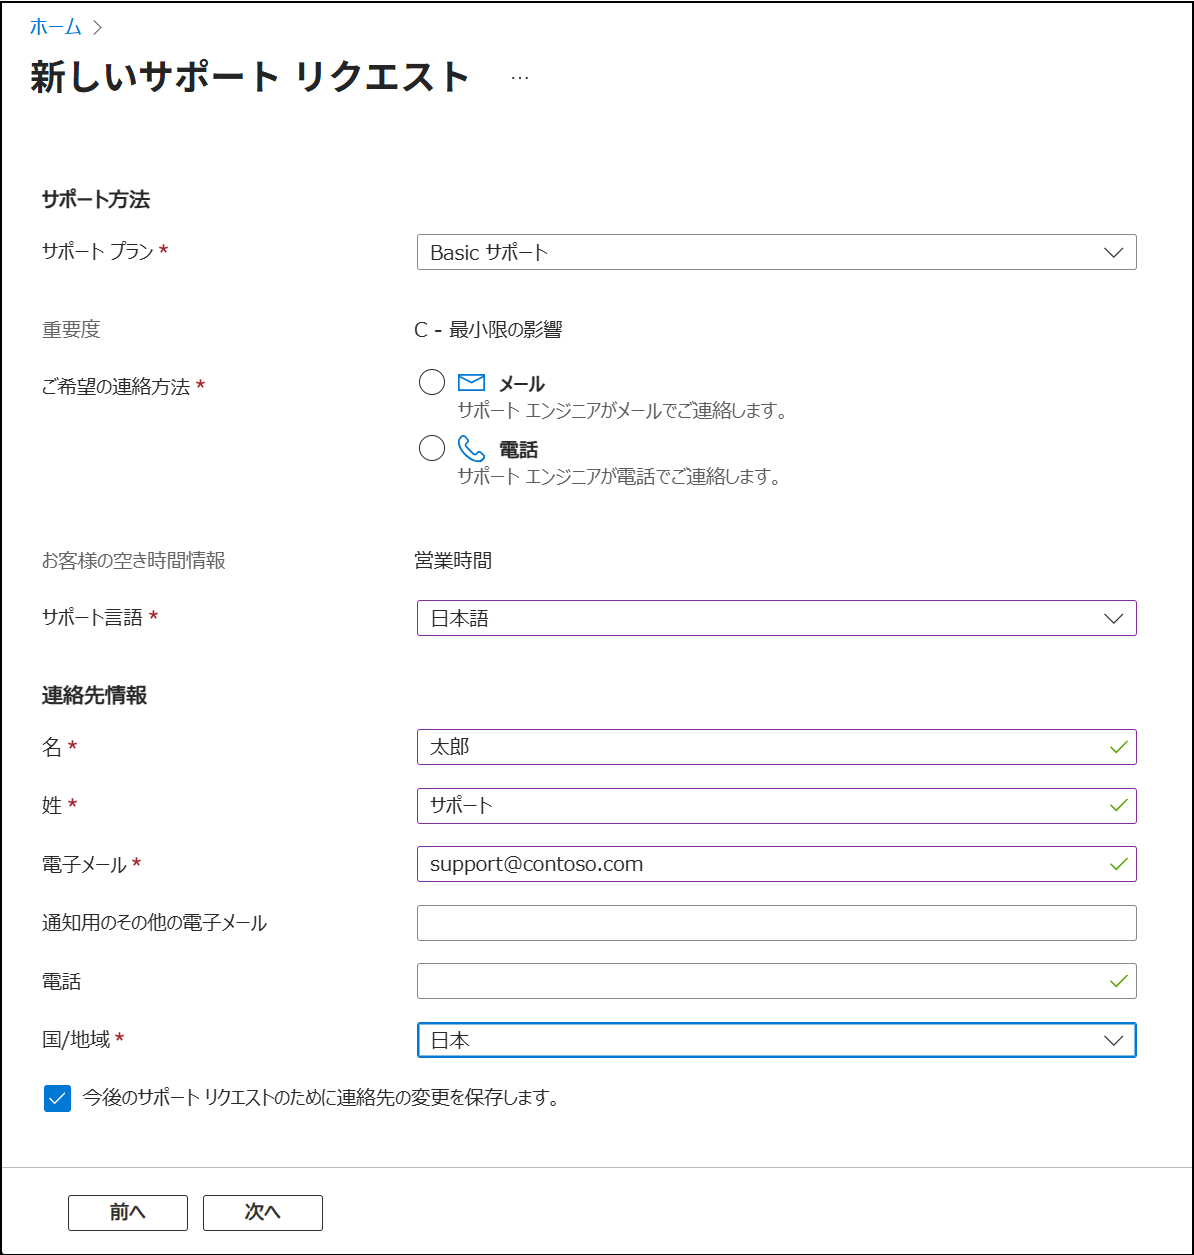Click the phone receiver icon beside 電話 option
1194x1255 pixels.
coord(471,448)
